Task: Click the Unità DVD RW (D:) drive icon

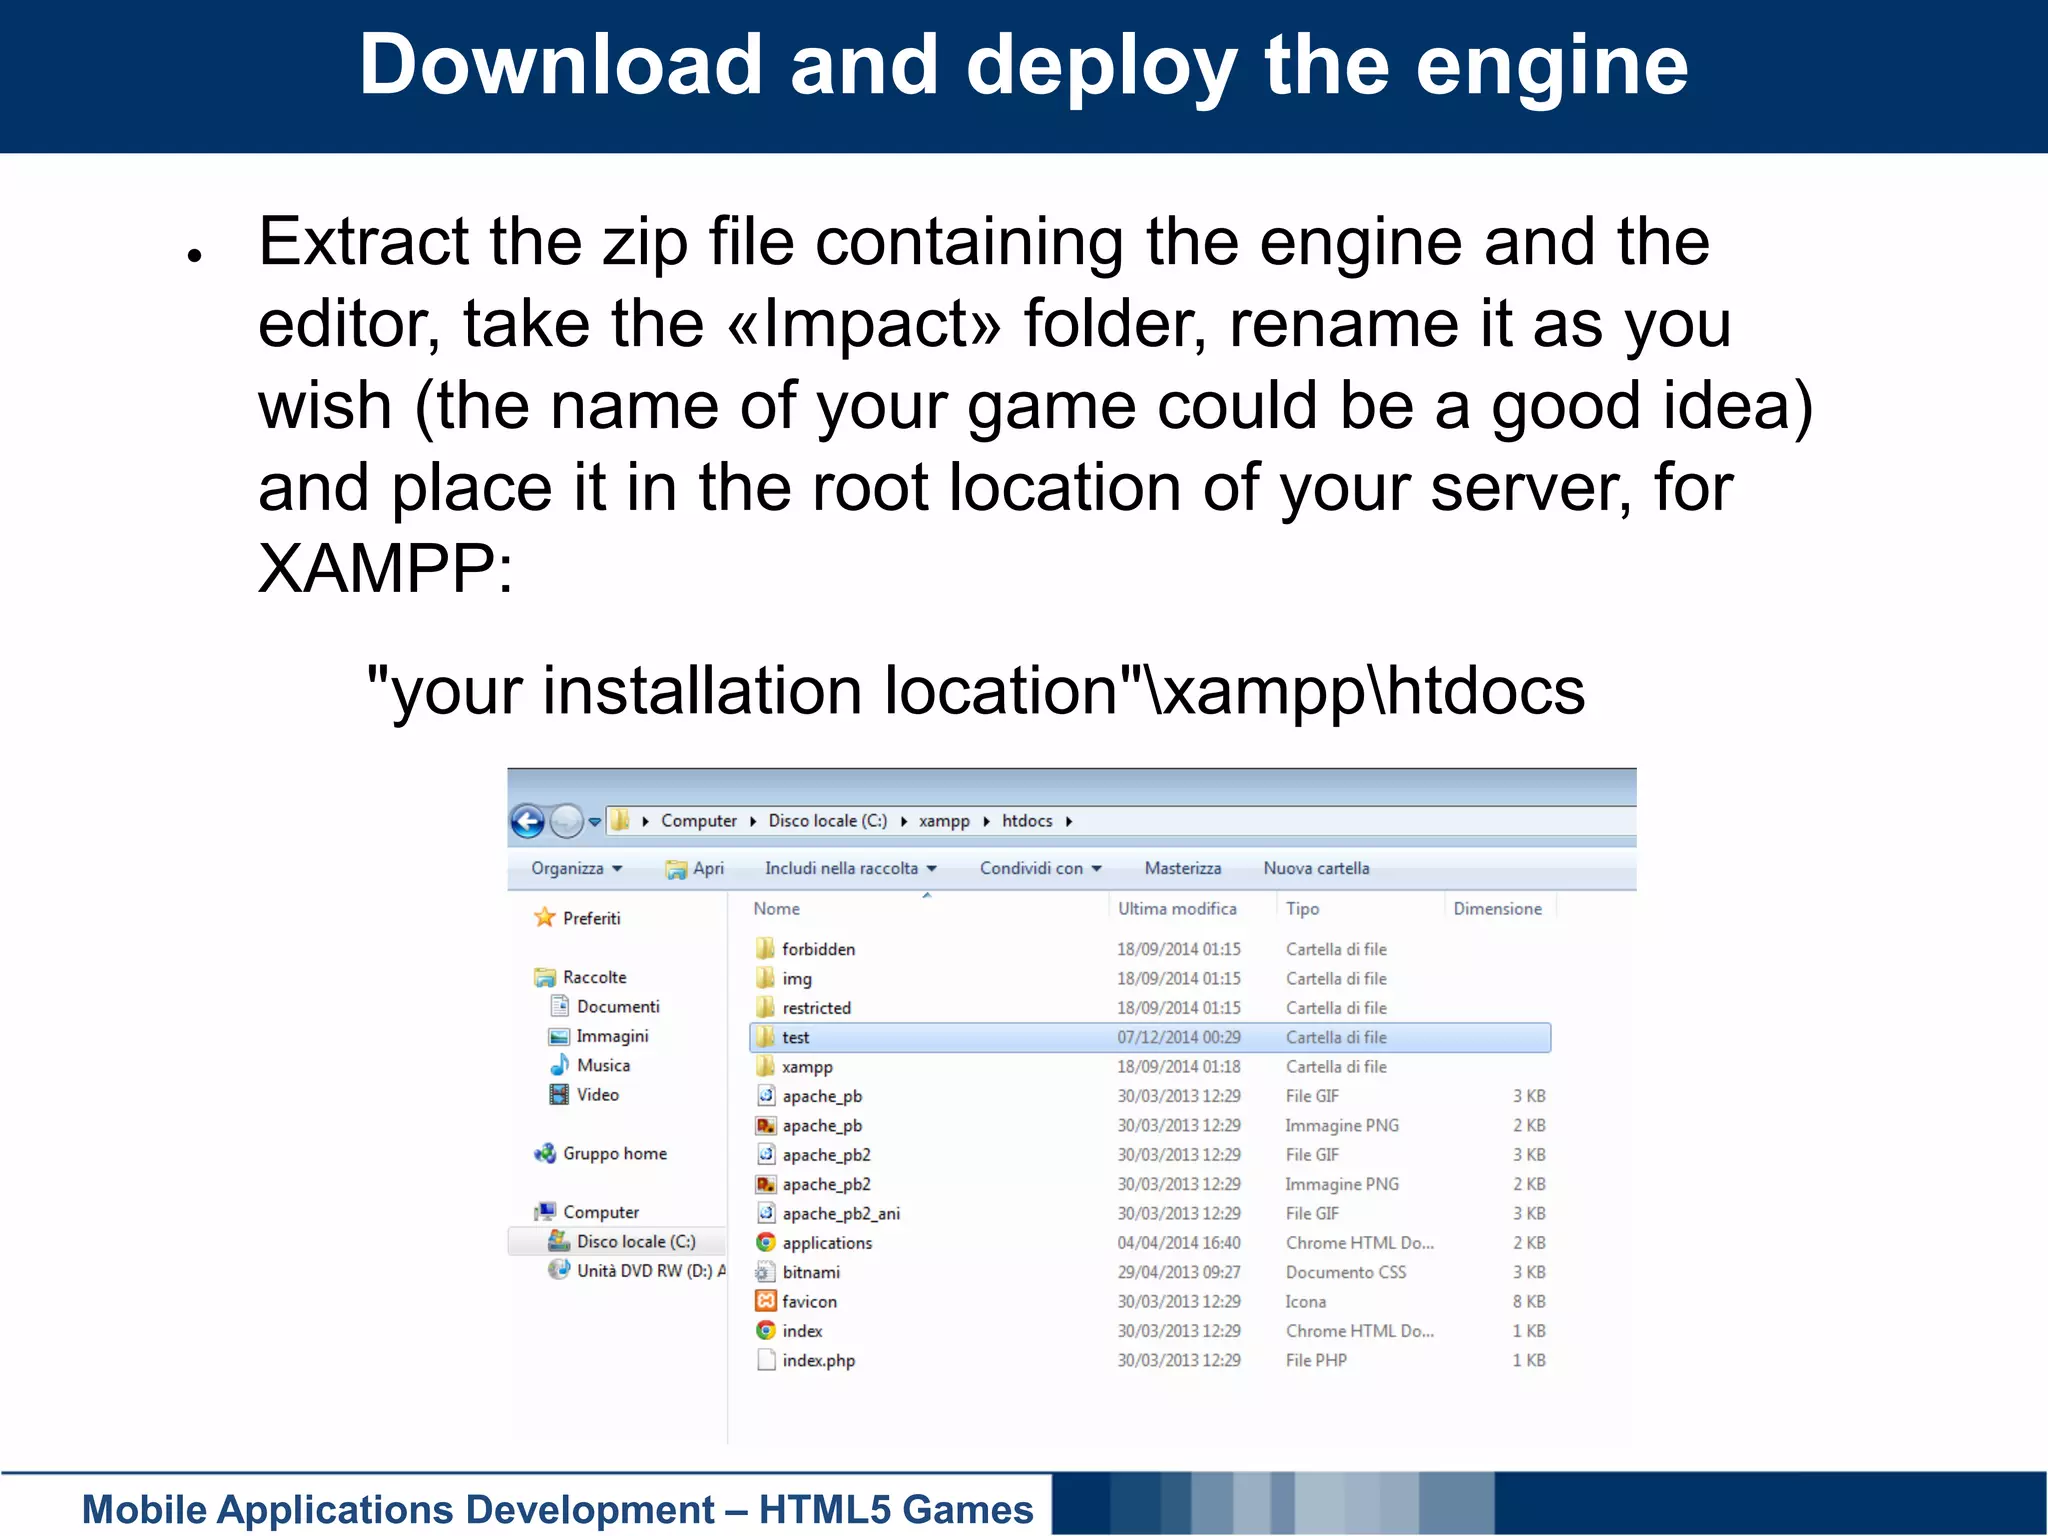Action: 560,1270
